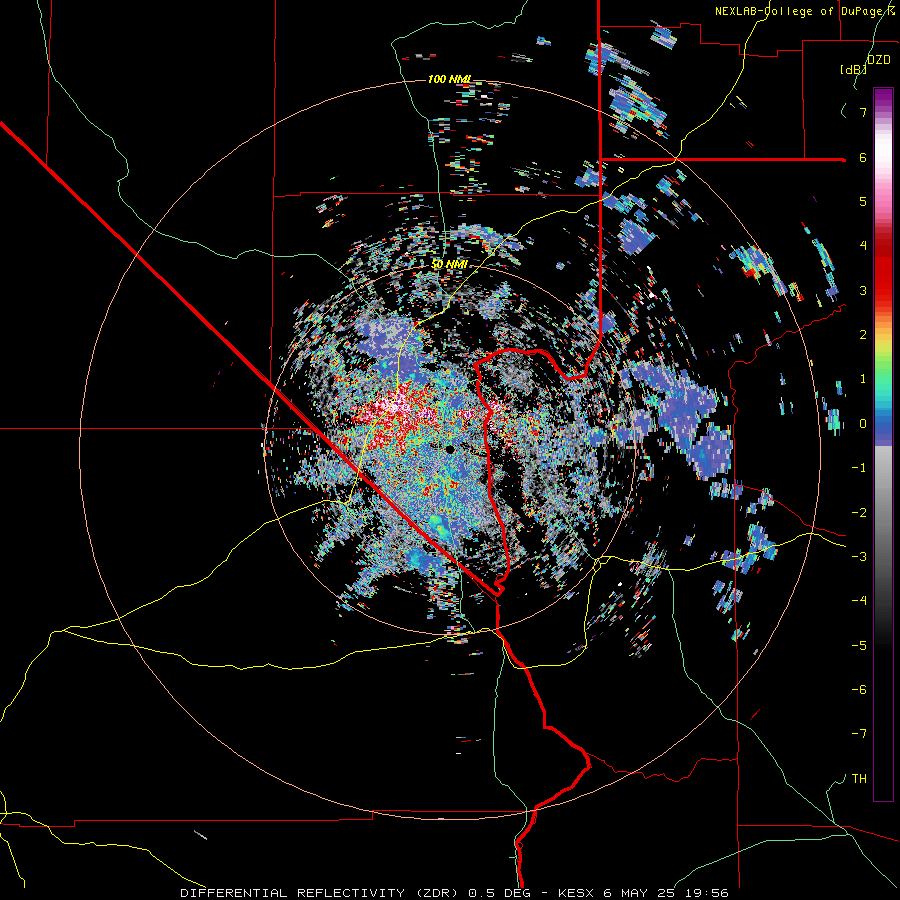Select the -5 tick on color scale
The height and width of the screenshot is (900, 900).
pos(859,646)
